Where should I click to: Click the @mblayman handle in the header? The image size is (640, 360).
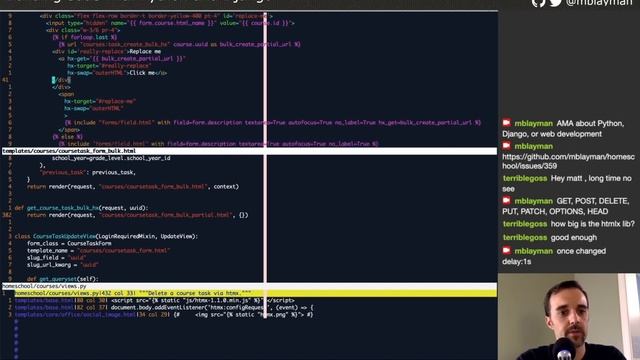point(599,3)
